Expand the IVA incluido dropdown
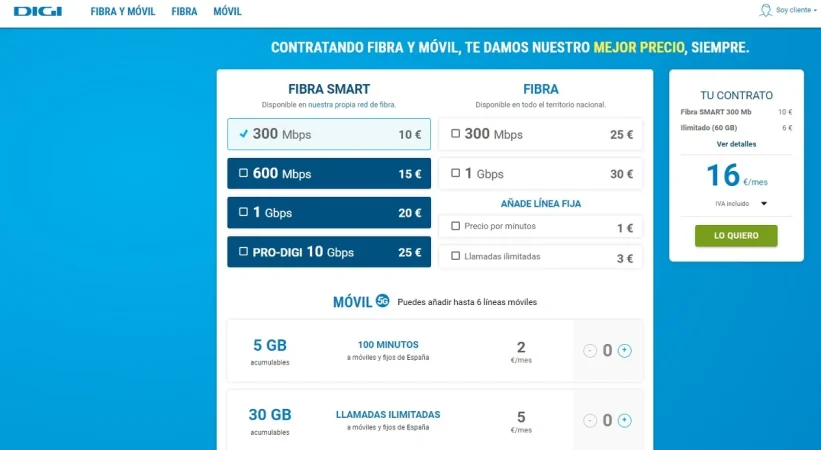 [764, 203]
